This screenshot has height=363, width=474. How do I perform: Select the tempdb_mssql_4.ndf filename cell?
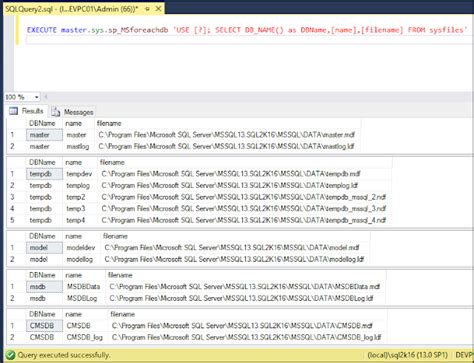tap(244, 220)
